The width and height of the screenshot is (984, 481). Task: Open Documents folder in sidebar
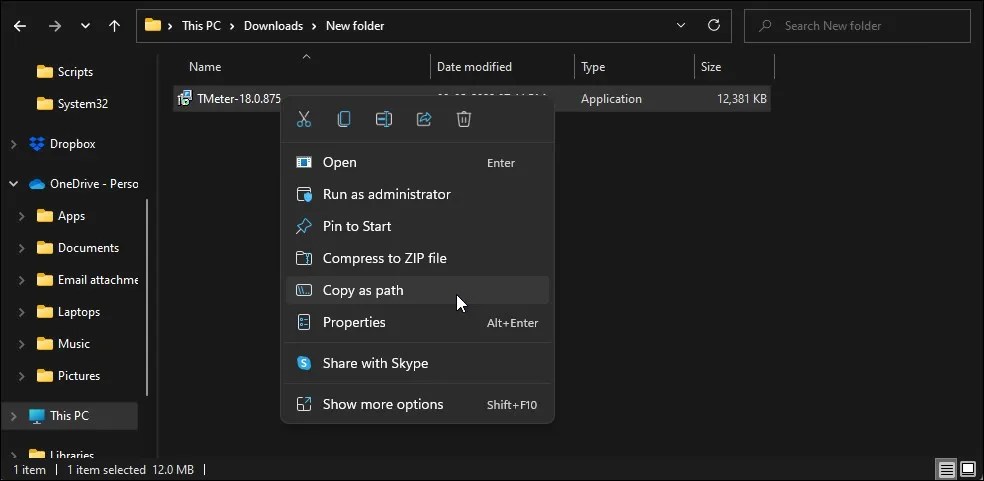coord(88,248)
